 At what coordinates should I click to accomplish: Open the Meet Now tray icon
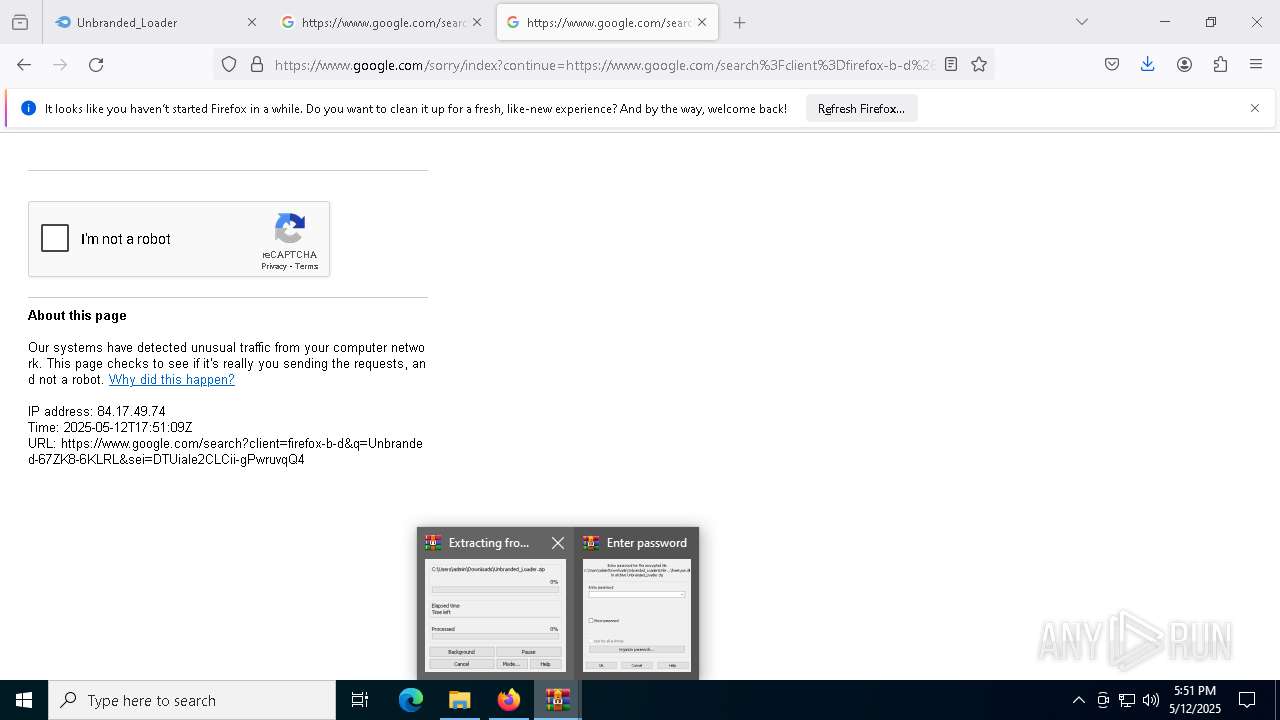1103,700
